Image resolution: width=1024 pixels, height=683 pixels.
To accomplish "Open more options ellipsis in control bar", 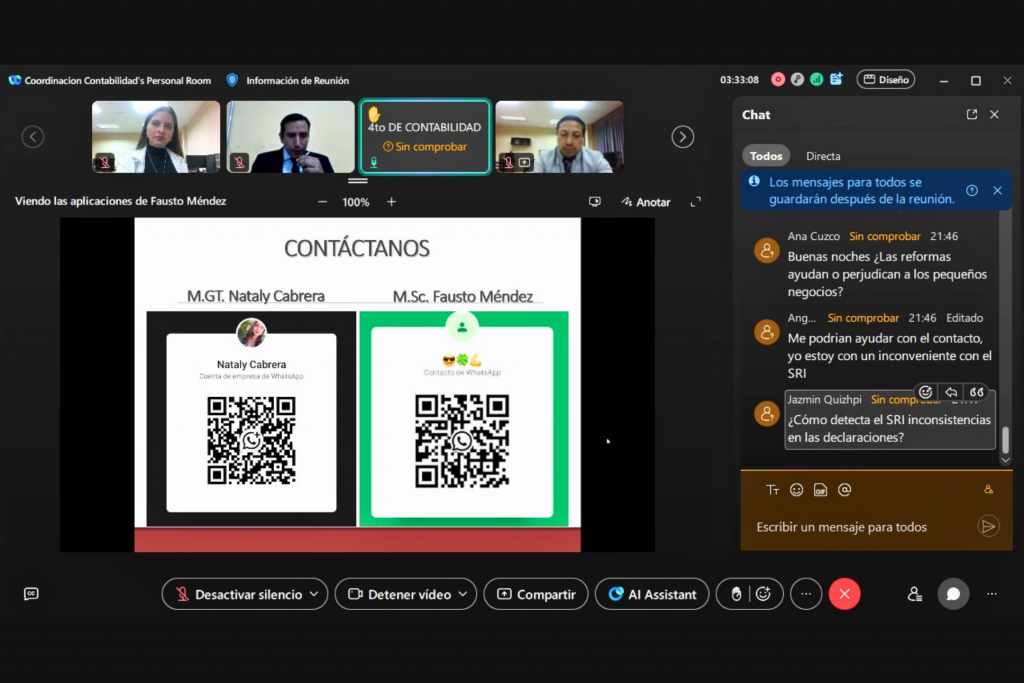I will click(806, 594).
